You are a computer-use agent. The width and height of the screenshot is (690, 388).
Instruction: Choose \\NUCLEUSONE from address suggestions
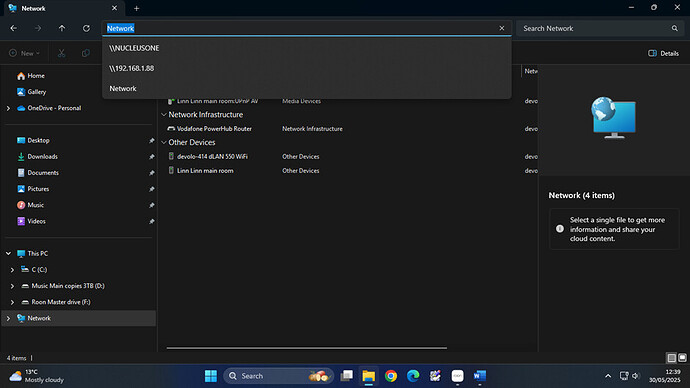(x=307, y=48)
